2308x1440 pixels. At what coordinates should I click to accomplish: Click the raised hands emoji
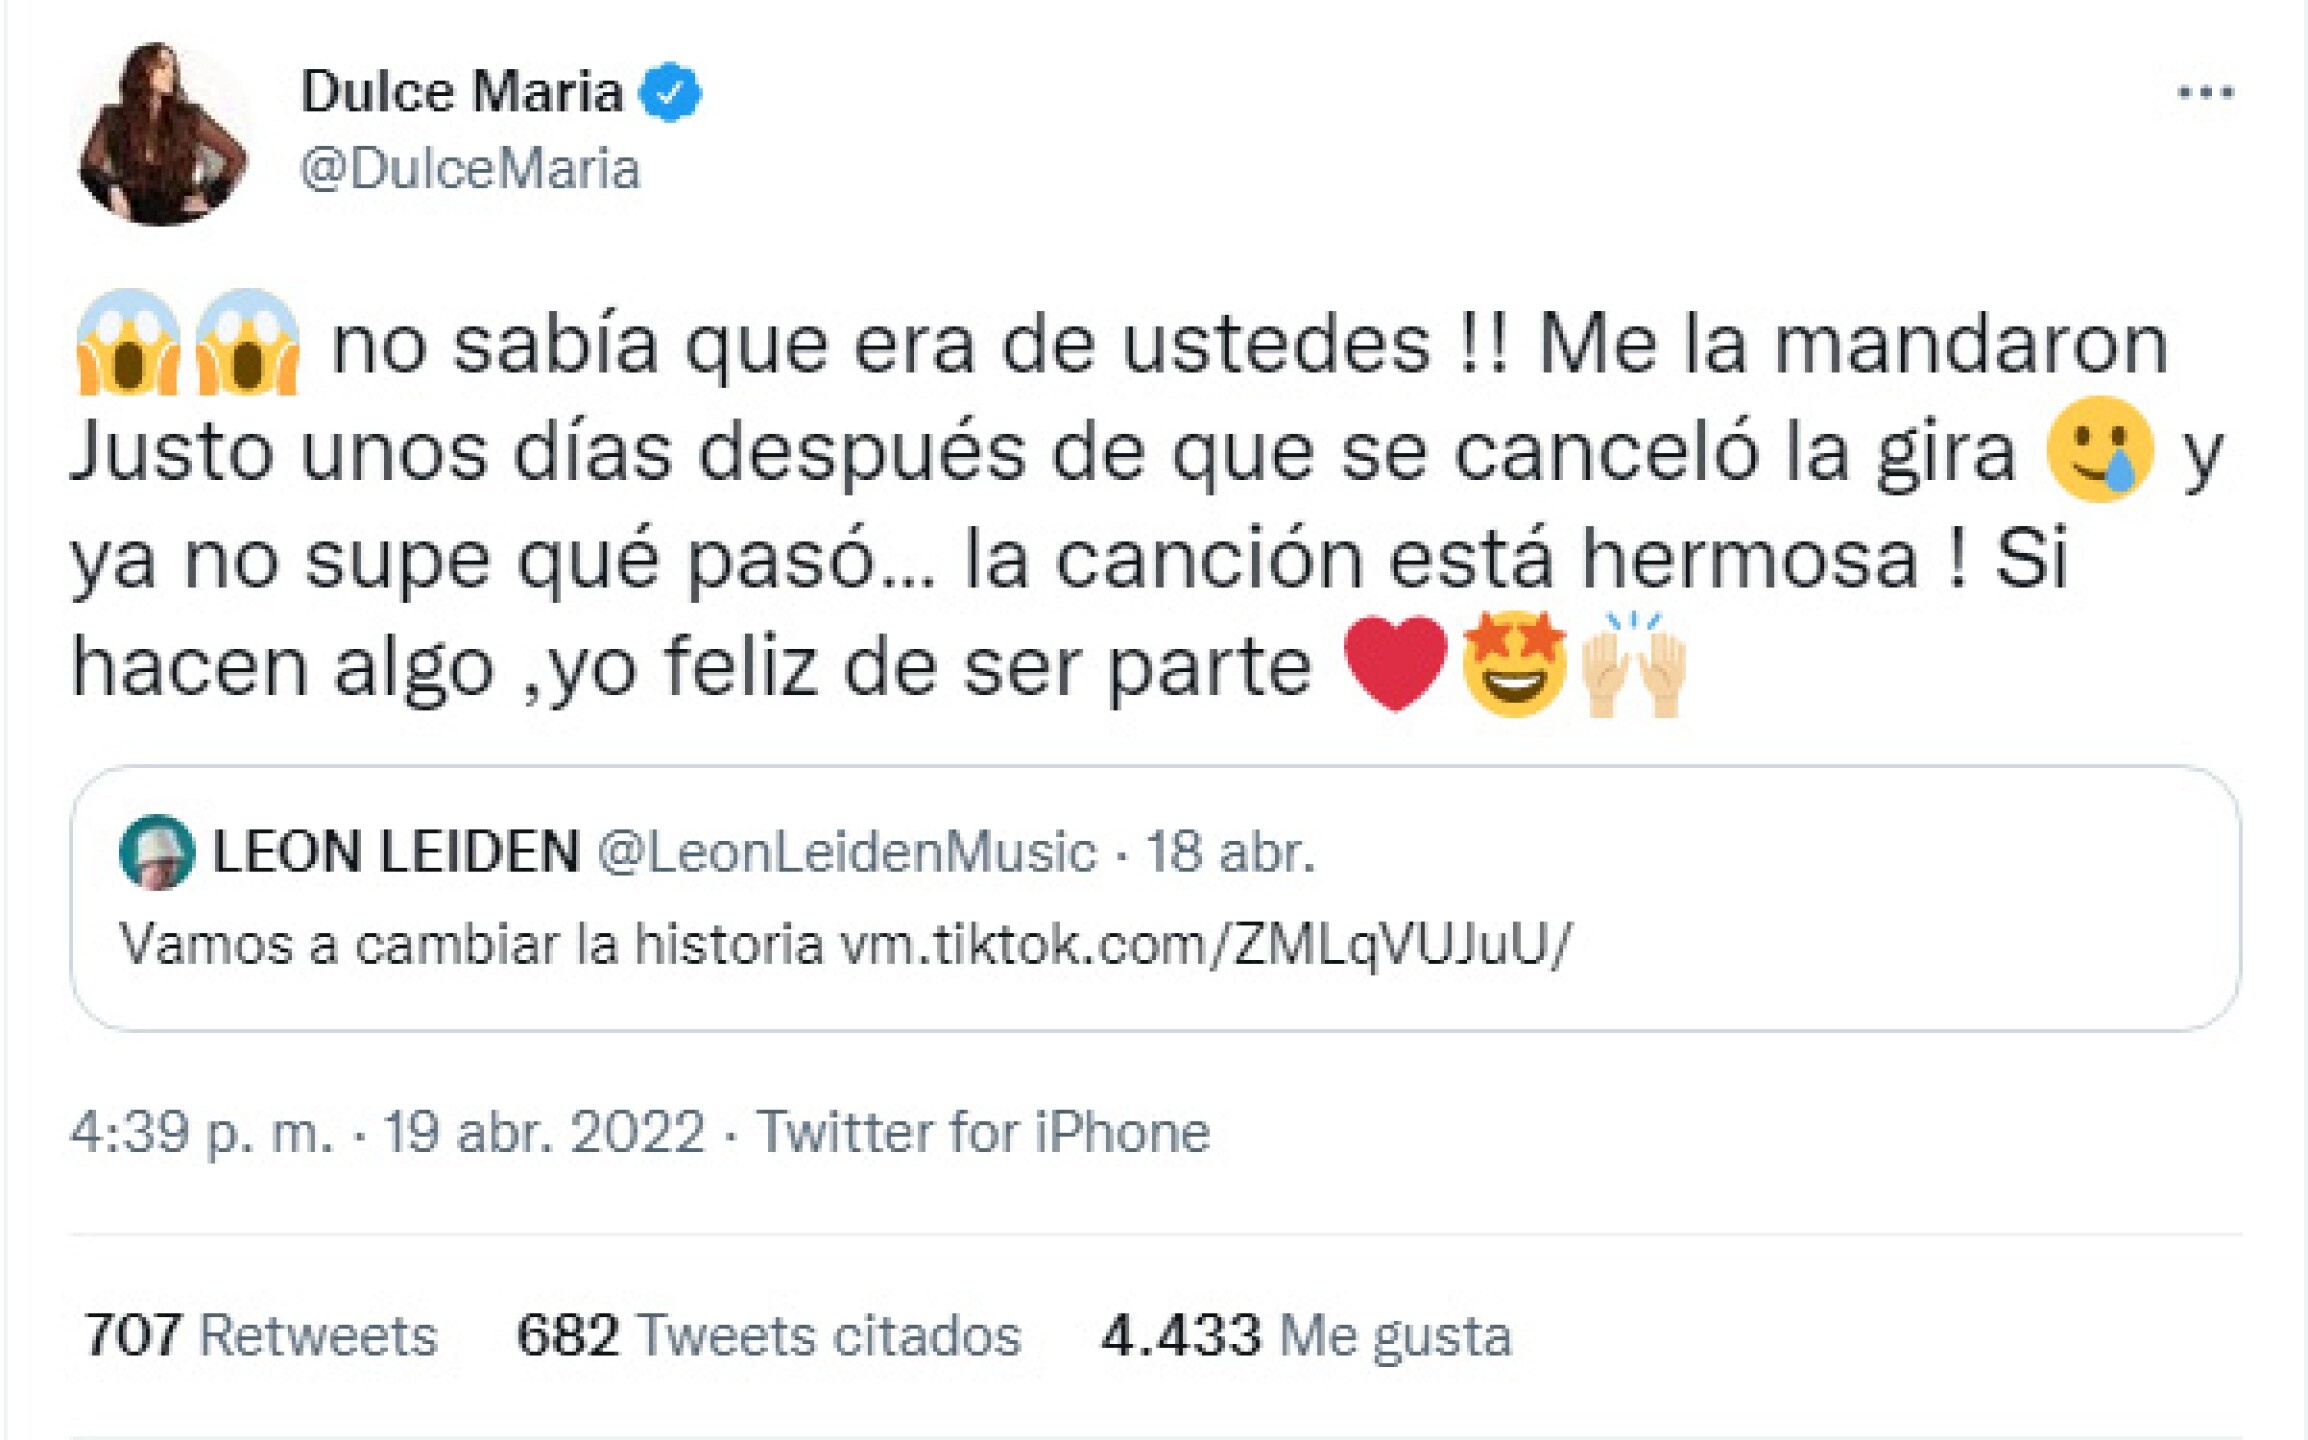[x=1633, y=664]
